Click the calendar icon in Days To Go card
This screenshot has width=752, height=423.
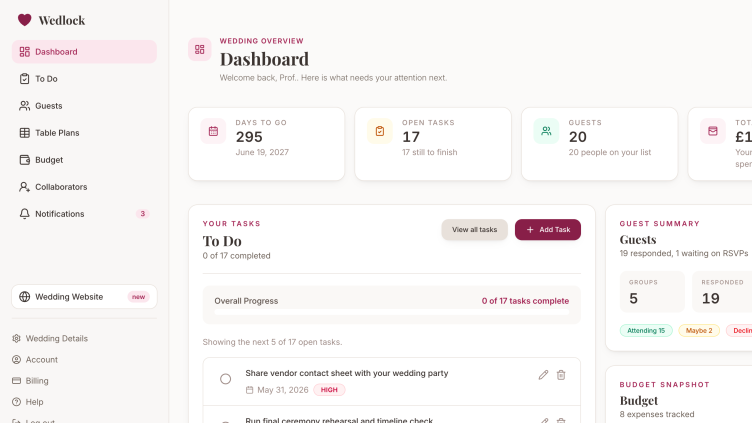pyautogui.click(x=213, y=131)
